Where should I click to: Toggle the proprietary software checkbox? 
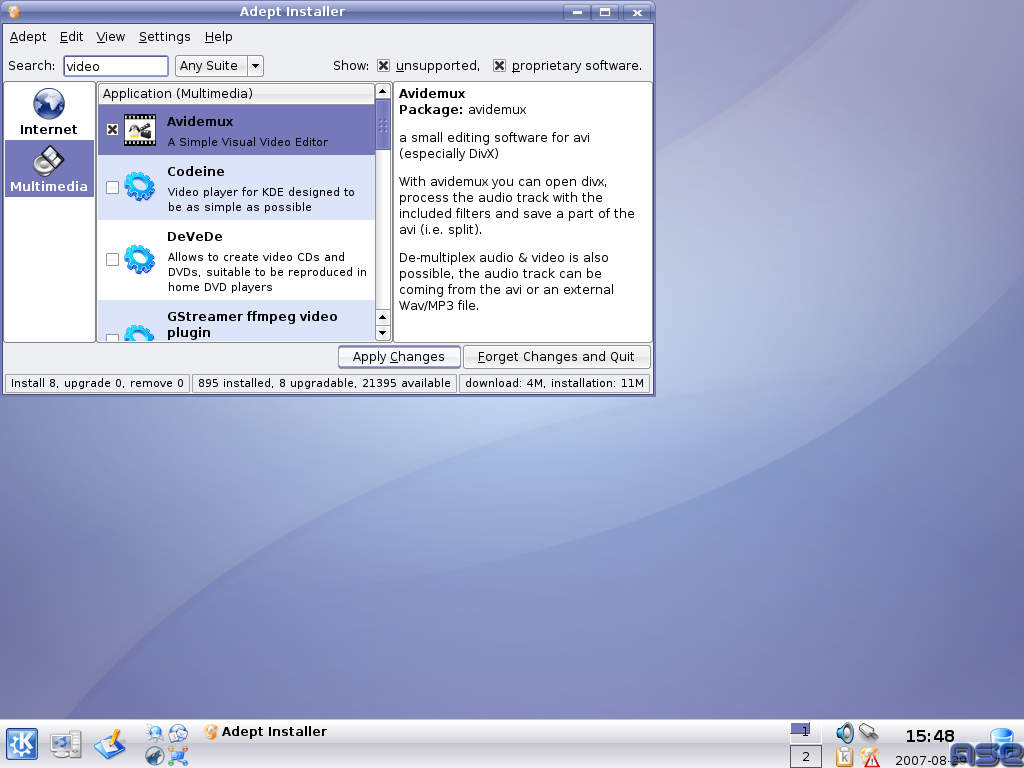pyautogui.click(x=500, y=65)
